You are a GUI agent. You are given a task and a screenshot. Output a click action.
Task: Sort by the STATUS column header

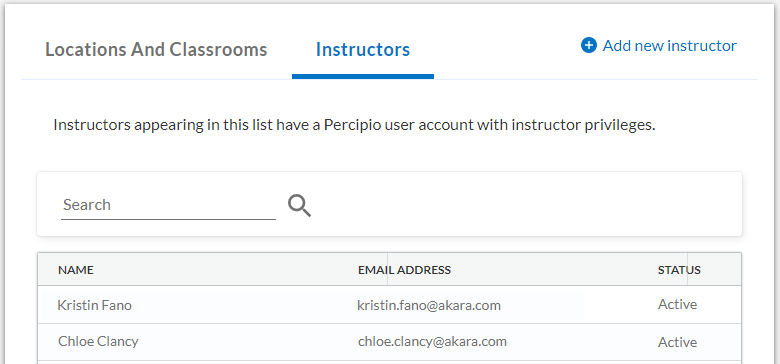pos(679,270)
